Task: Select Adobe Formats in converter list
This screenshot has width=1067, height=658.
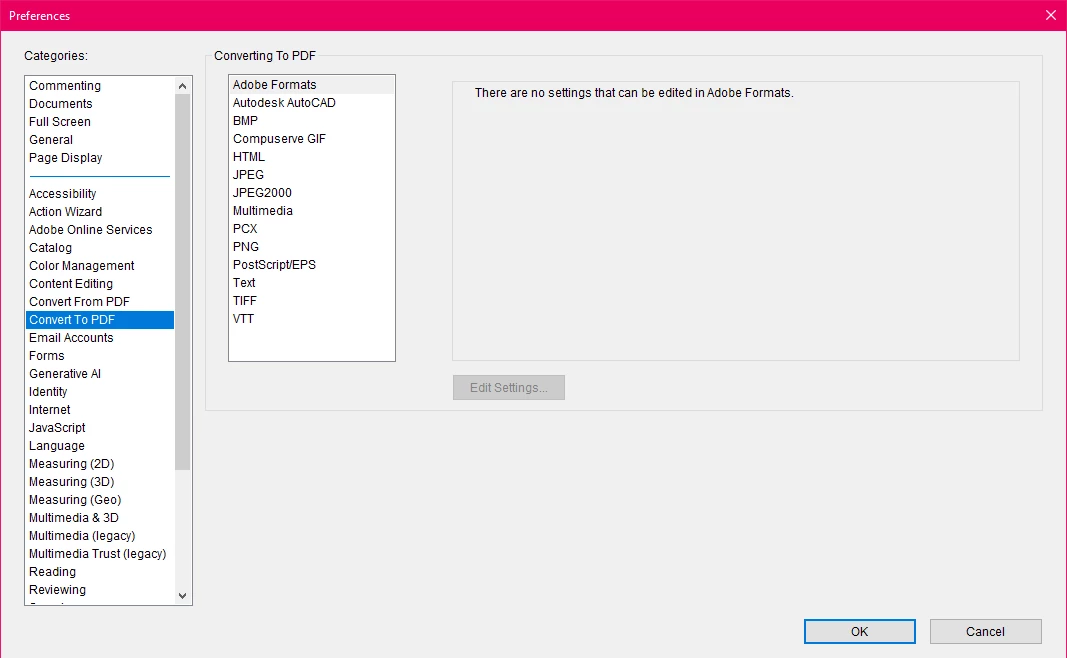Action: [x=312, y=85]
